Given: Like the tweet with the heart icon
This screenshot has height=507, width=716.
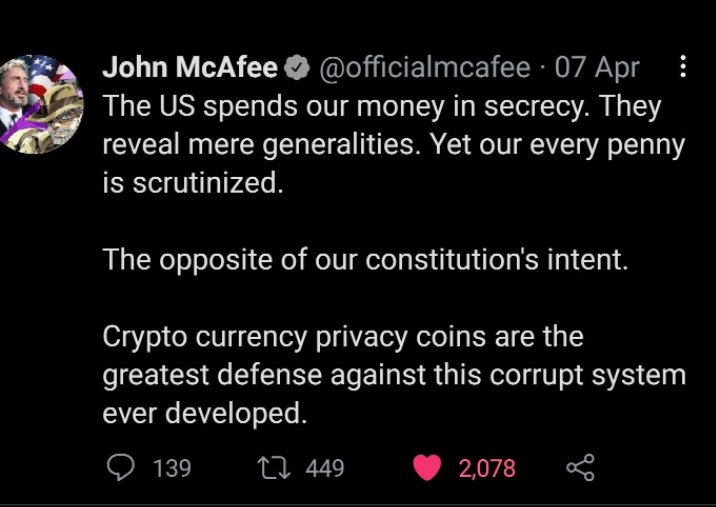Looking at the screenshot, I should click(x=428, y=467).
